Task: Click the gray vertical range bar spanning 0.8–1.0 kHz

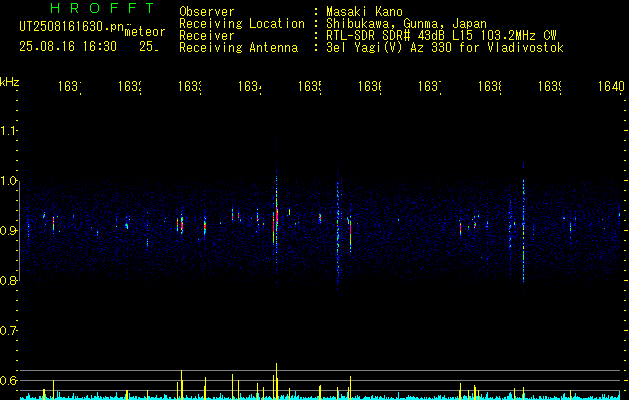Action: click(x=20, y=231)
